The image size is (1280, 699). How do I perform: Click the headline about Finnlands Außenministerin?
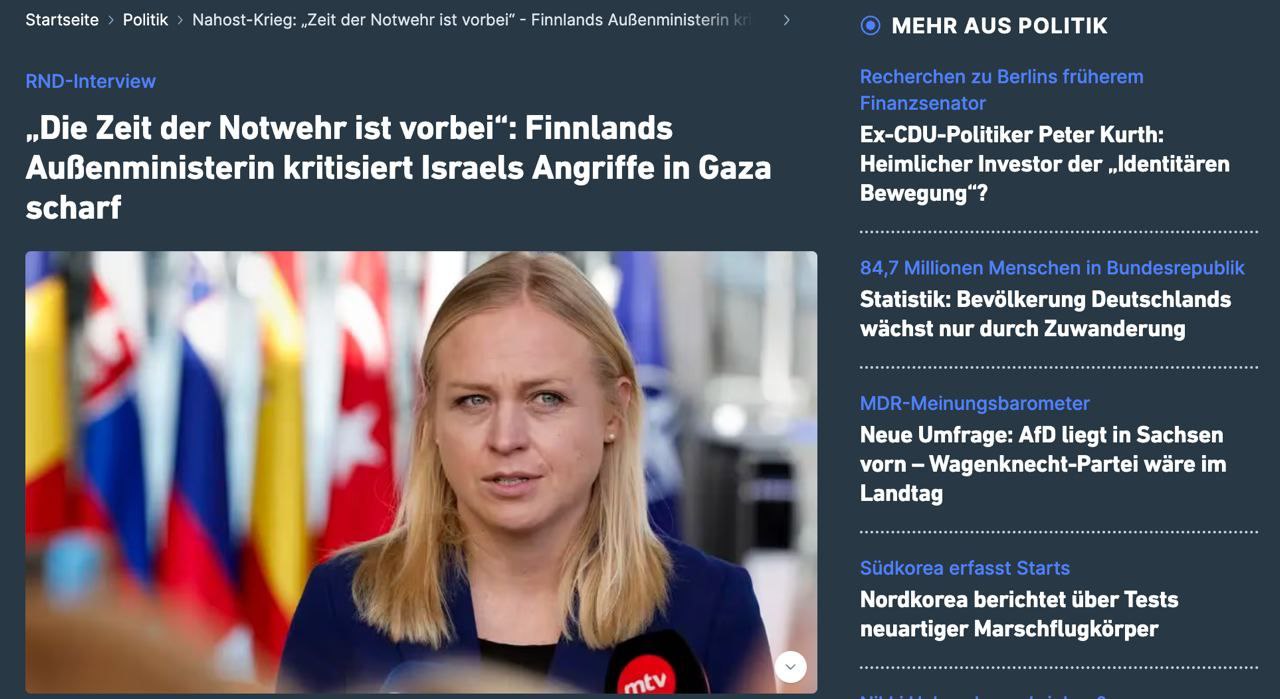(398, 167)
